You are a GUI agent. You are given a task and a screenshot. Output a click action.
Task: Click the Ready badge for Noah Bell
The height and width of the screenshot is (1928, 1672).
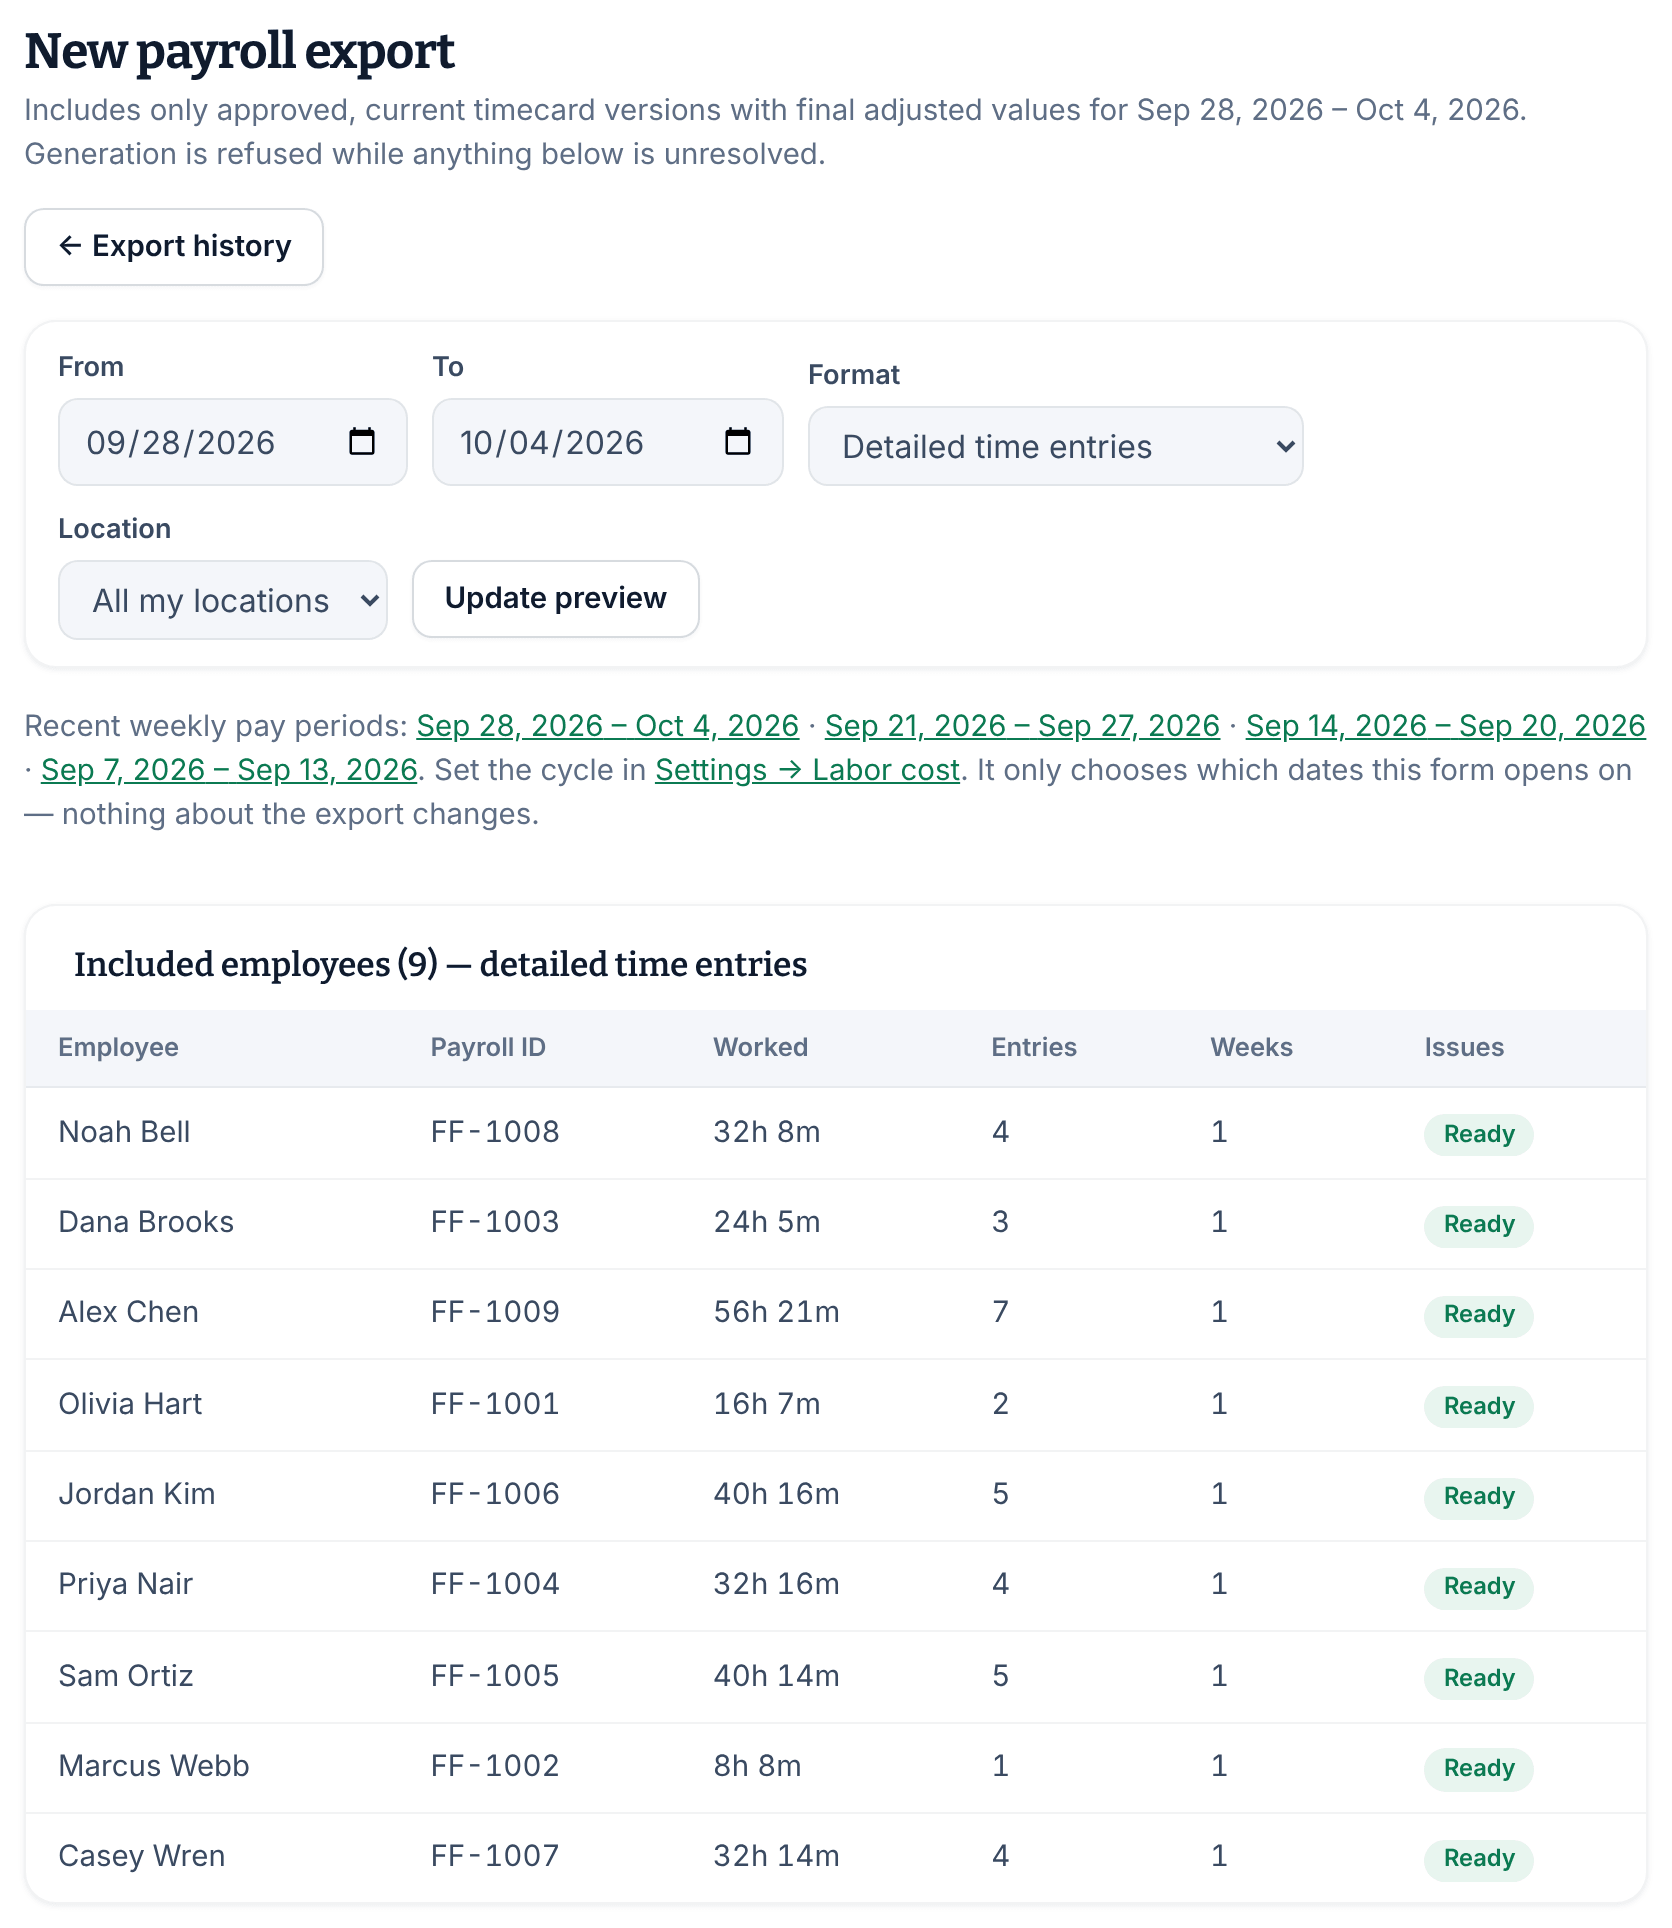[x=1479, y=1135]
